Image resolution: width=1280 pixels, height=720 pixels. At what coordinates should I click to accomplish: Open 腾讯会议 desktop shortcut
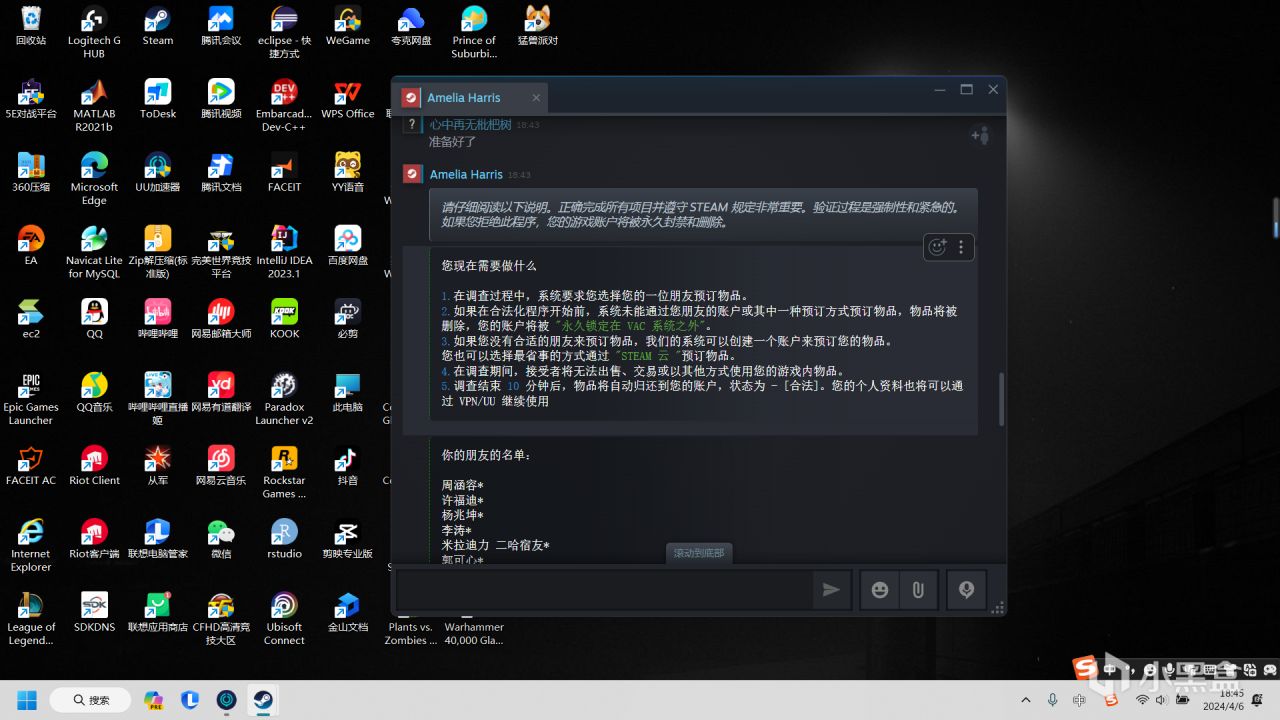pyautogui.click(x=221, y=26)
